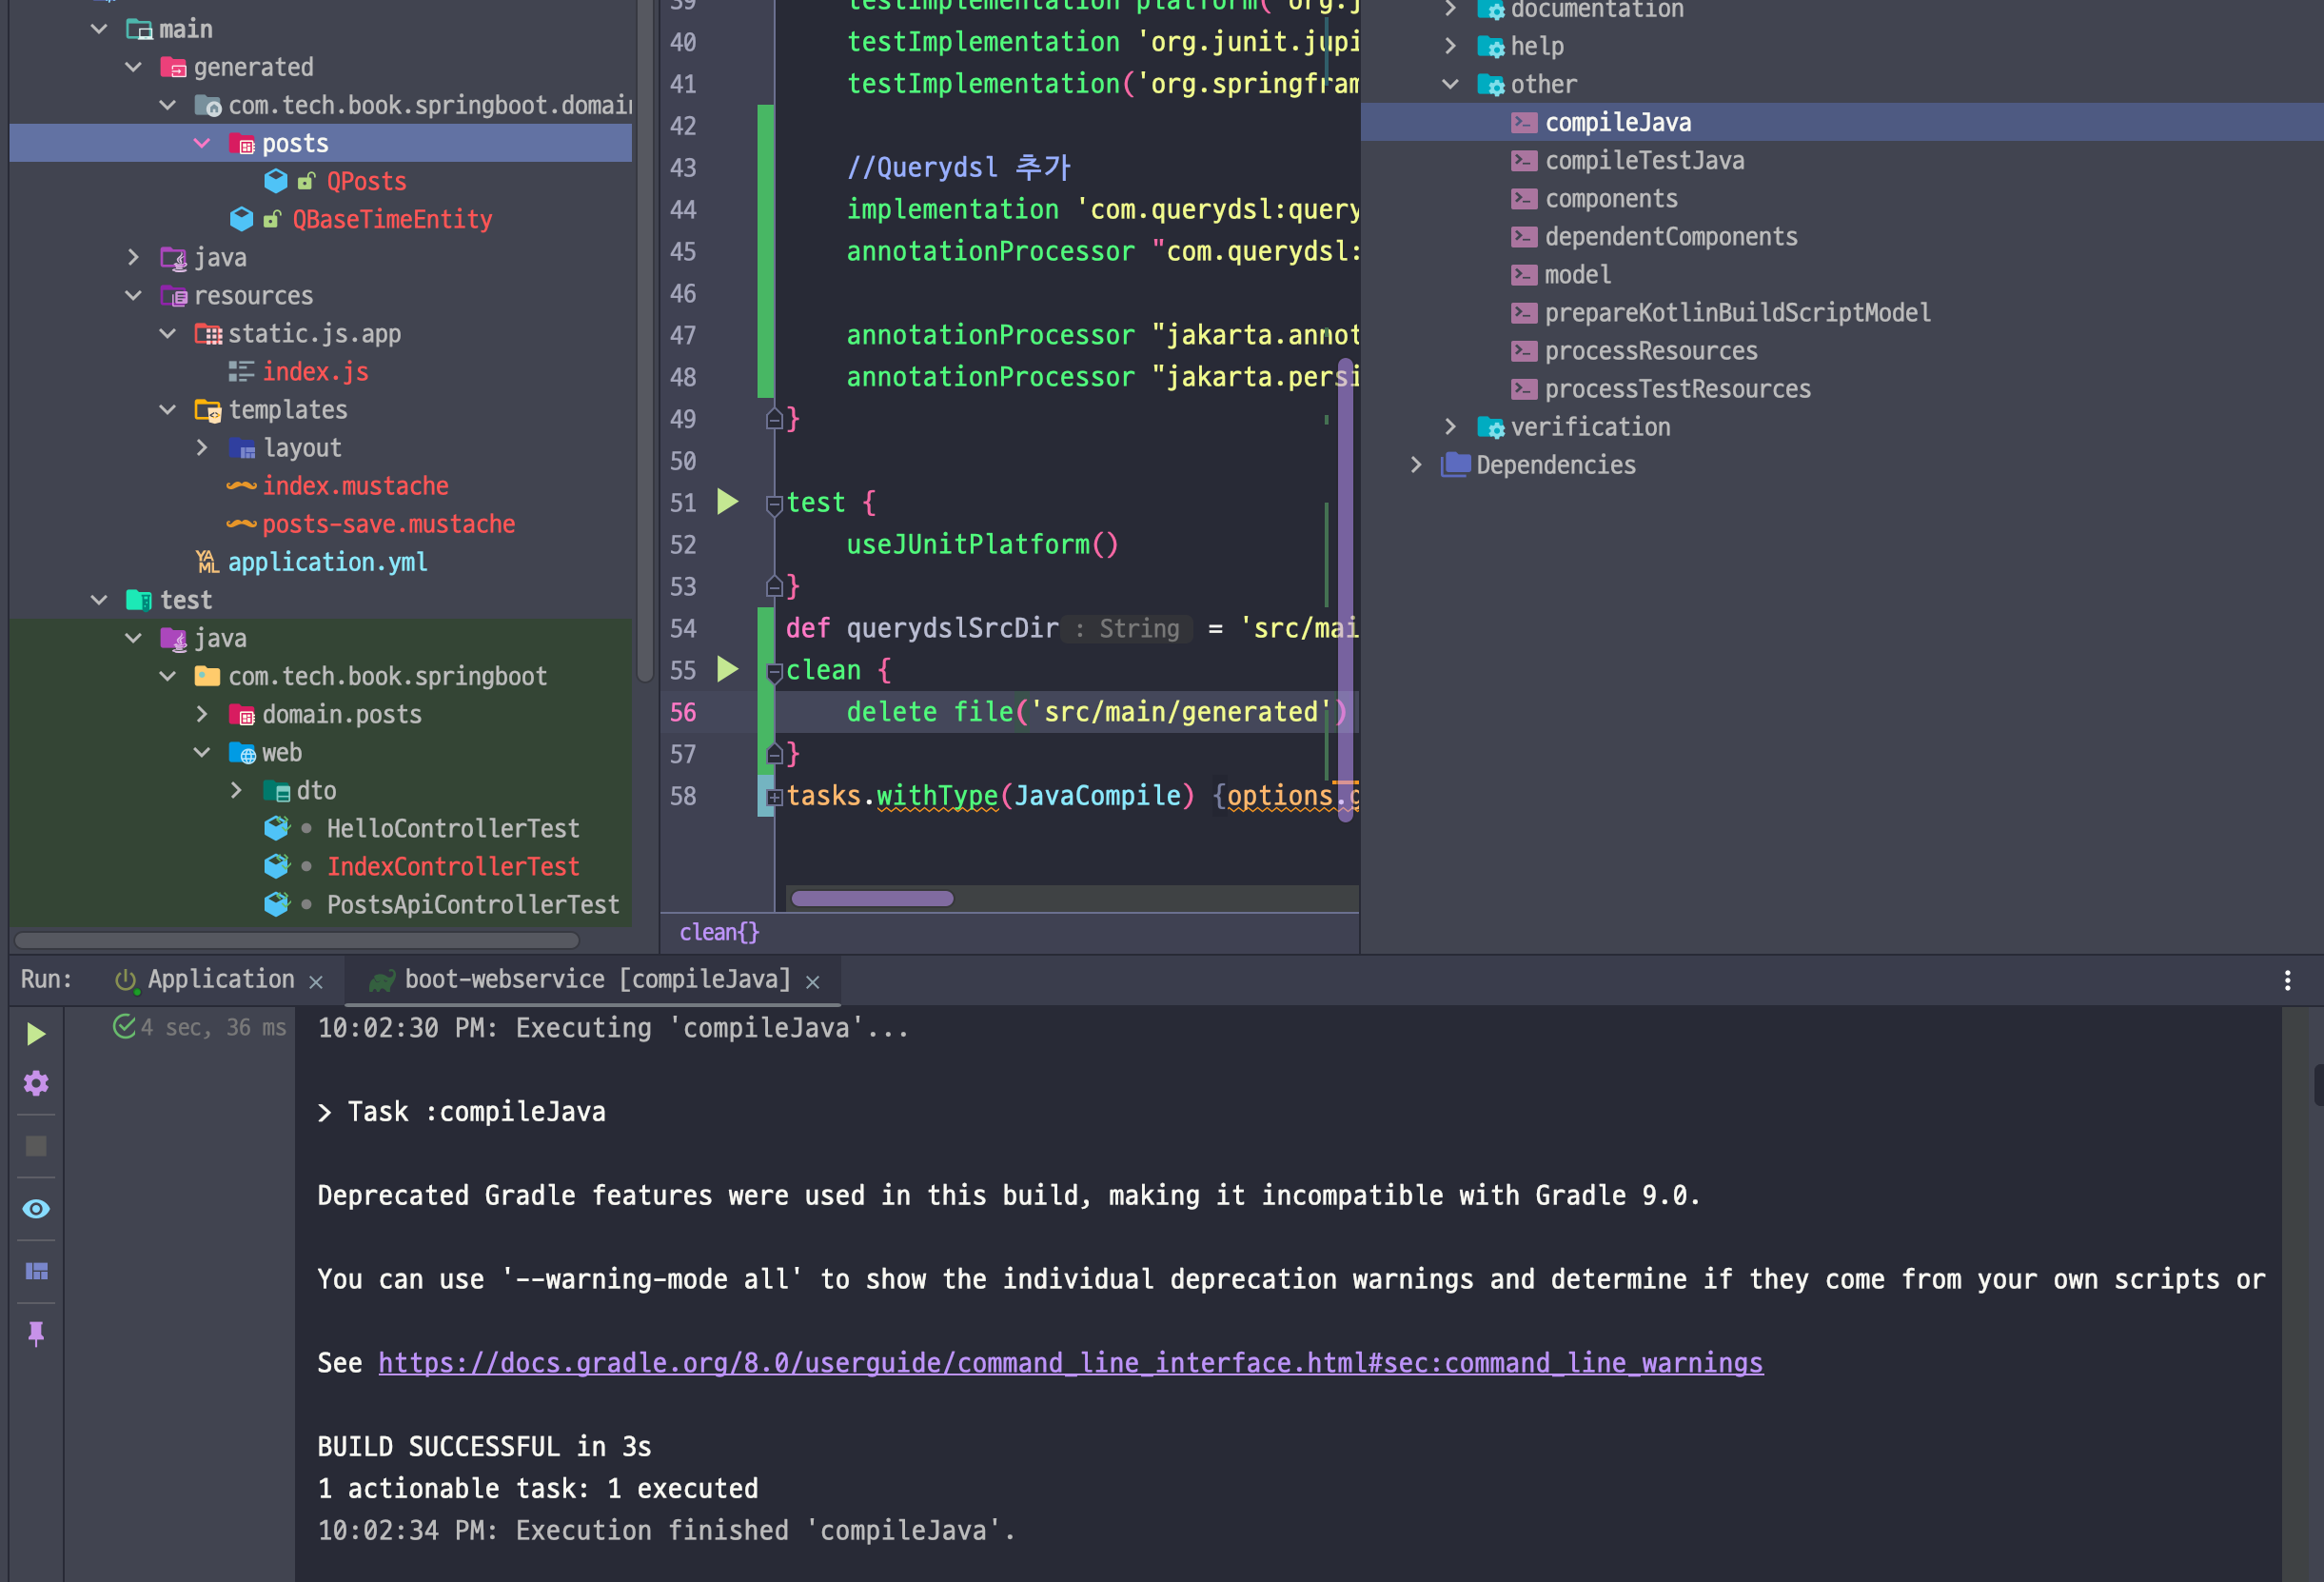Open the Gradle docs command_line_warnings link
This screenshot has height=1582, width=2324.
pos(1070,1363)
